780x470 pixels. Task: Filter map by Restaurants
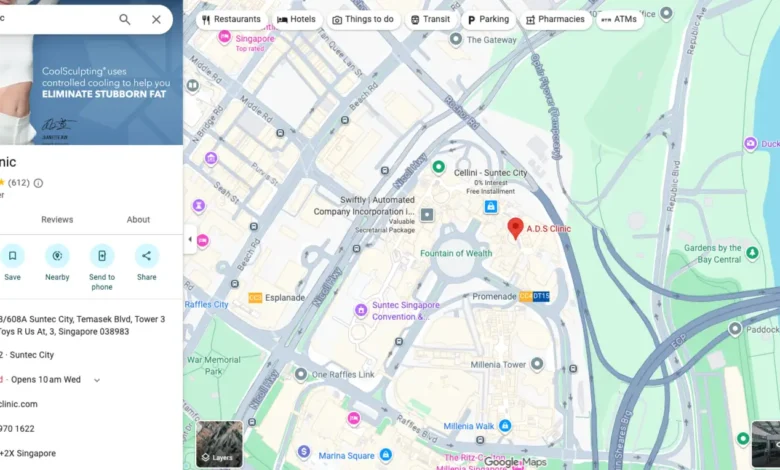(x=231, y=19)
